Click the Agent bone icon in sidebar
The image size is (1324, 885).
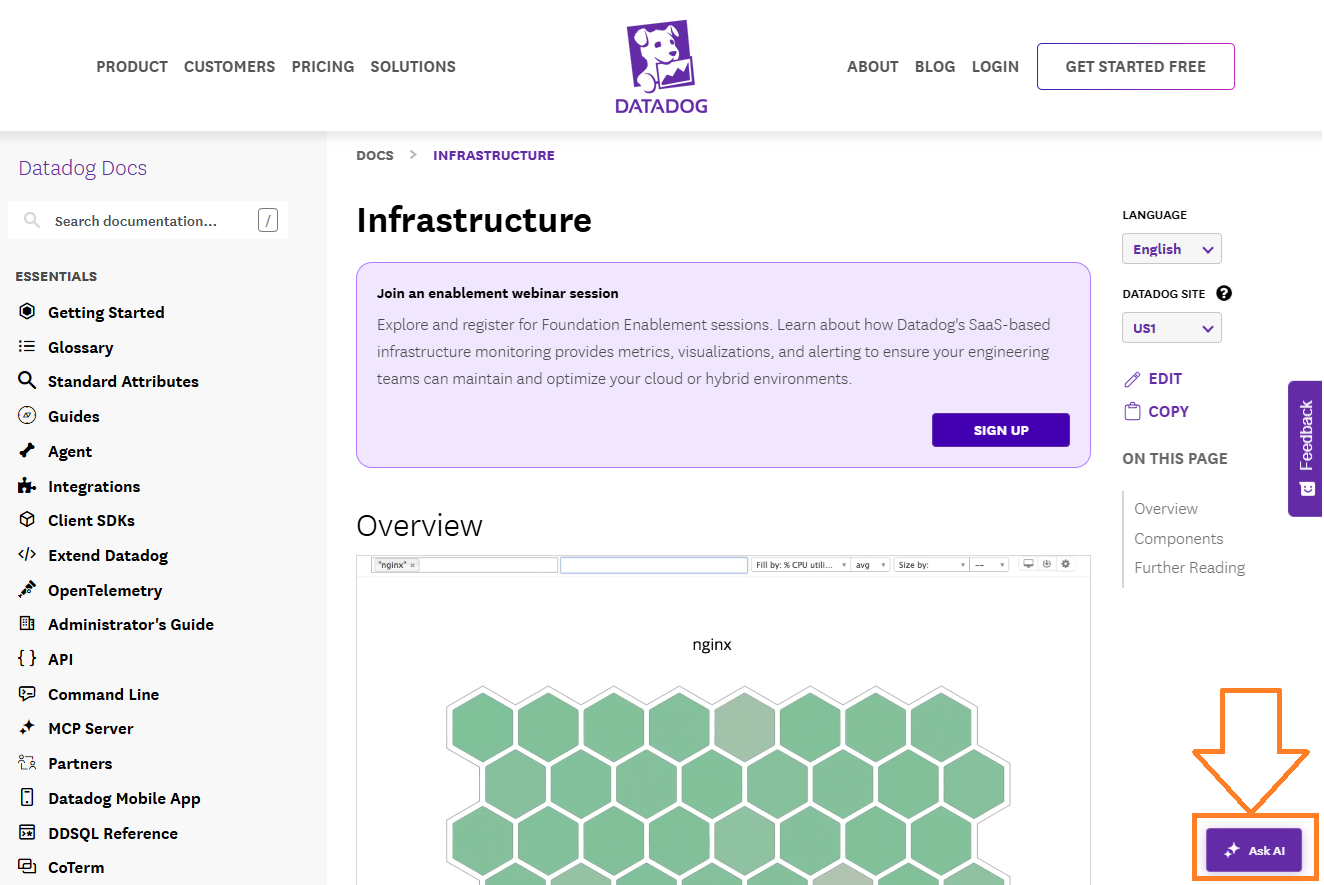(27, 451)
